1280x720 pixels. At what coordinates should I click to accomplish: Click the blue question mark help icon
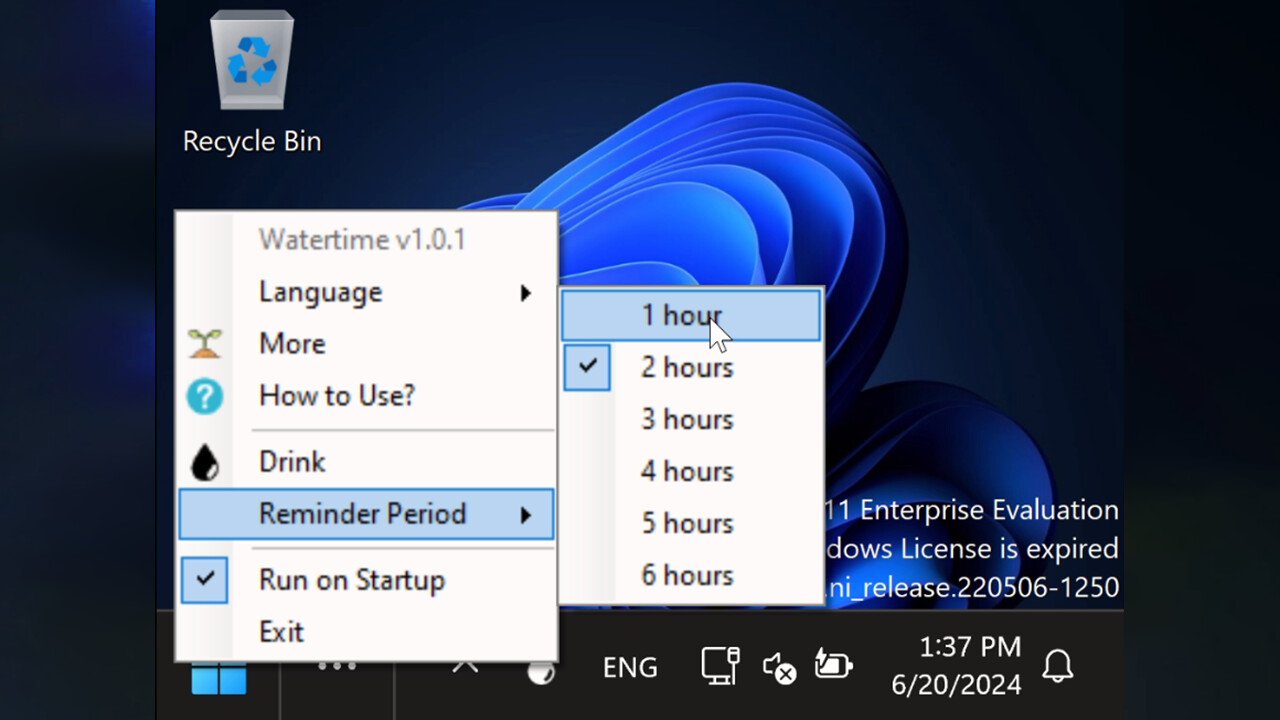204,396
